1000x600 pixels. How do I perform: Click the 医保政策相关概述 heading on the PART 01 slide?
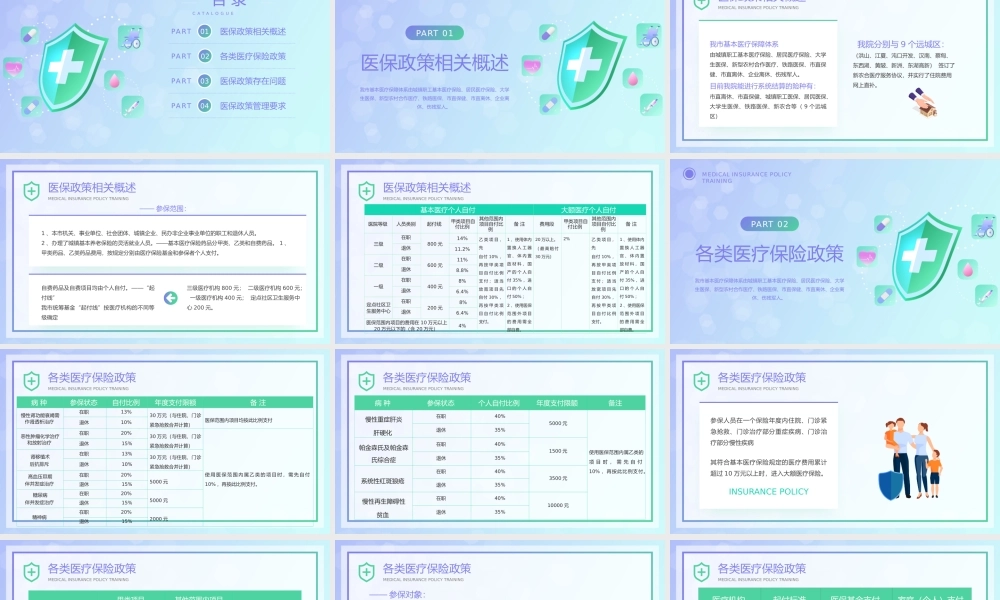coord(435,62)
